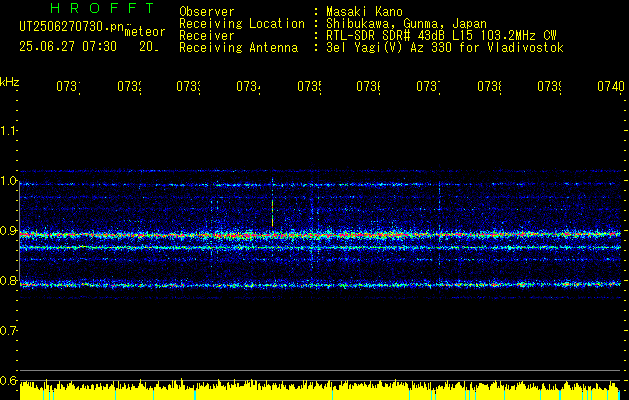This screenshot has height=400, width=629.
Task: Click the strong red carrier line near 0.9 kHz
Action: (320, 235)
